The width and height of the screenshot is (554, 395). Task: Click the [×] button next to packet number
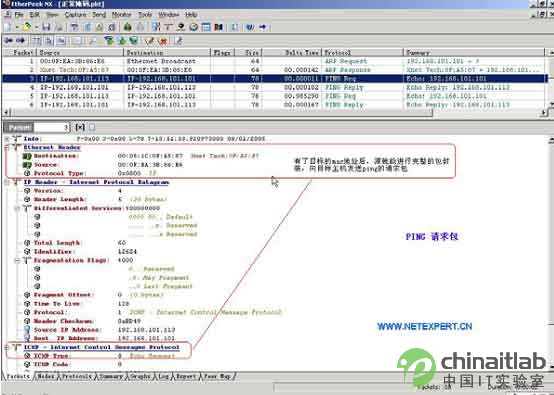tap(80, 127)
